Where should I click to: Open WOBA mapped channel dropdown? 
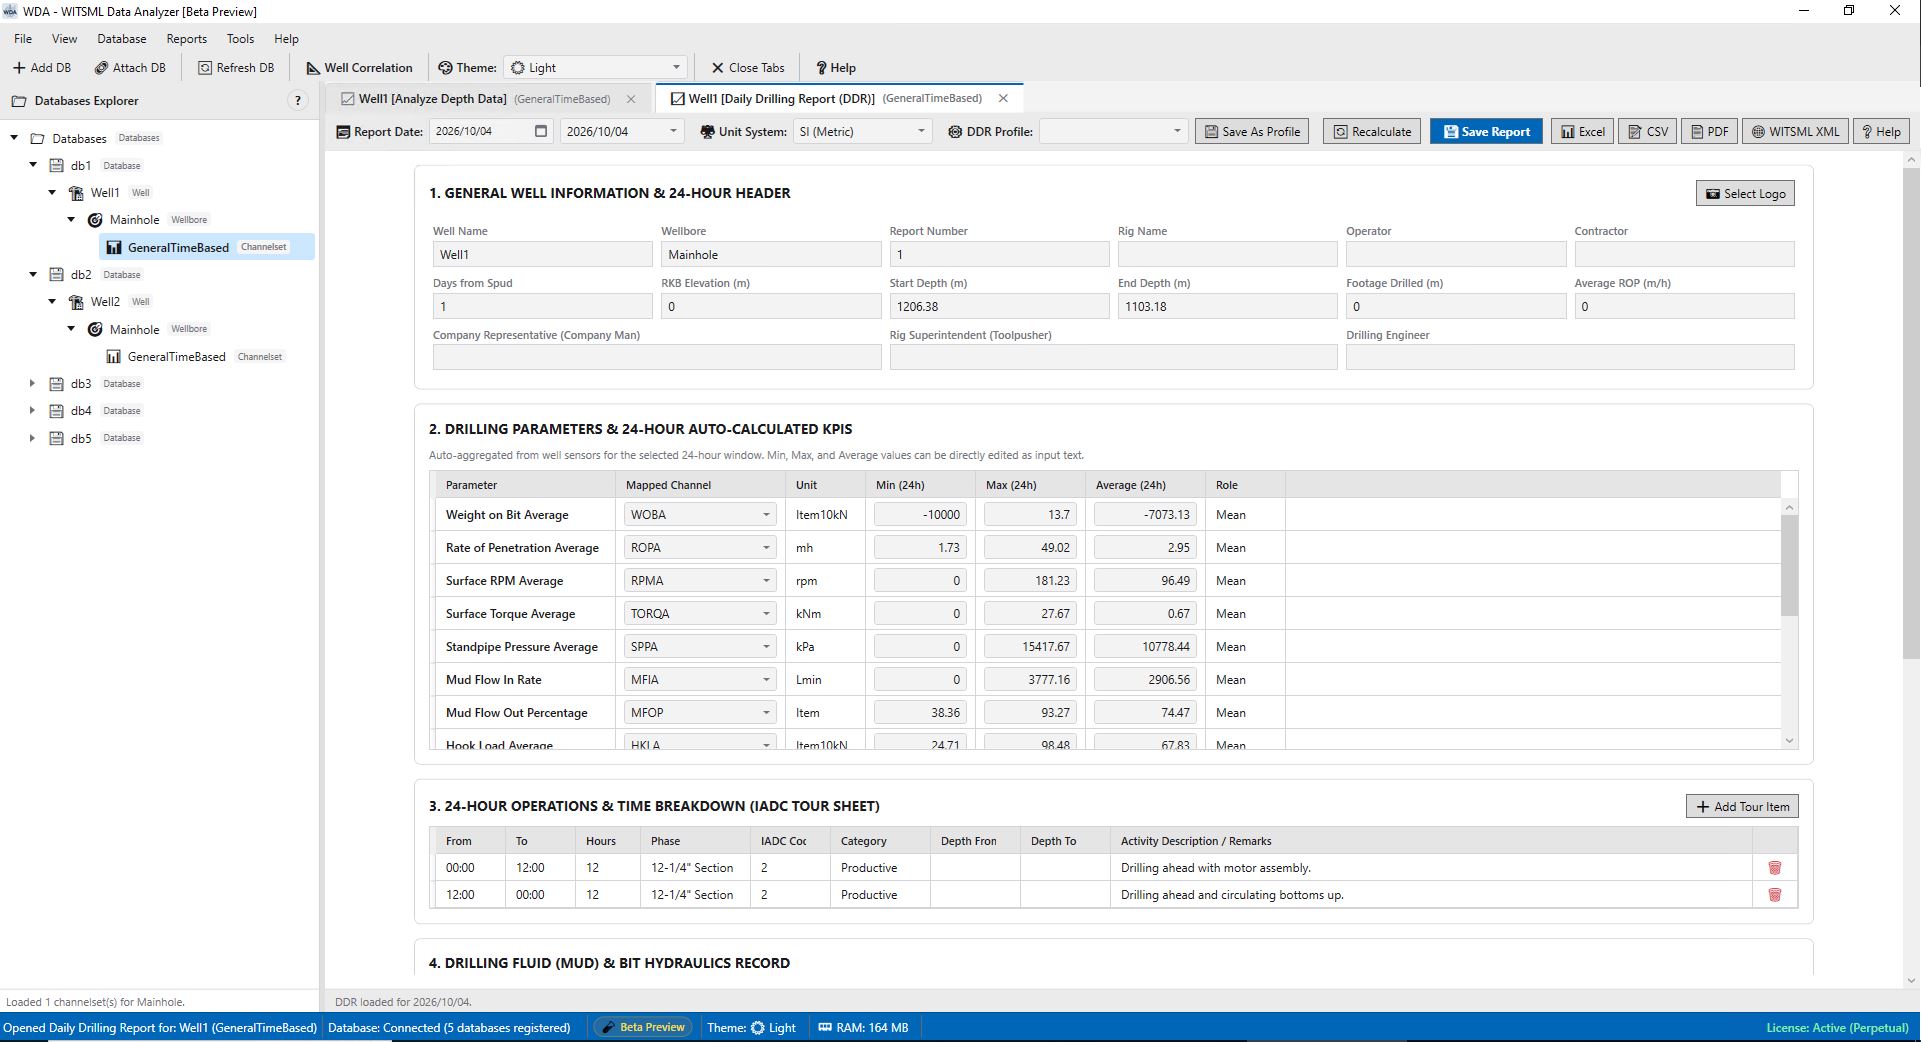click(x=700, y=515)
